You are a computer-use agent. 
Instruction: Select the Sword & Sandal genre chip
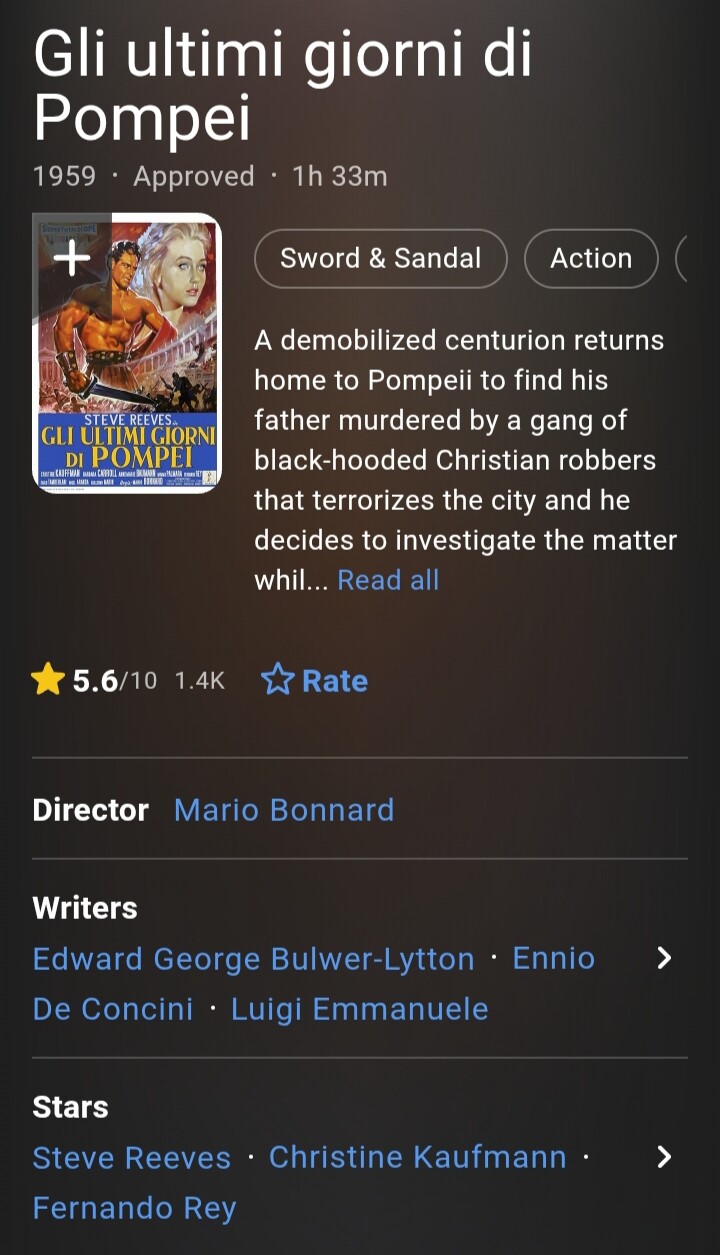pyautogui.click(x=381, y=259)
